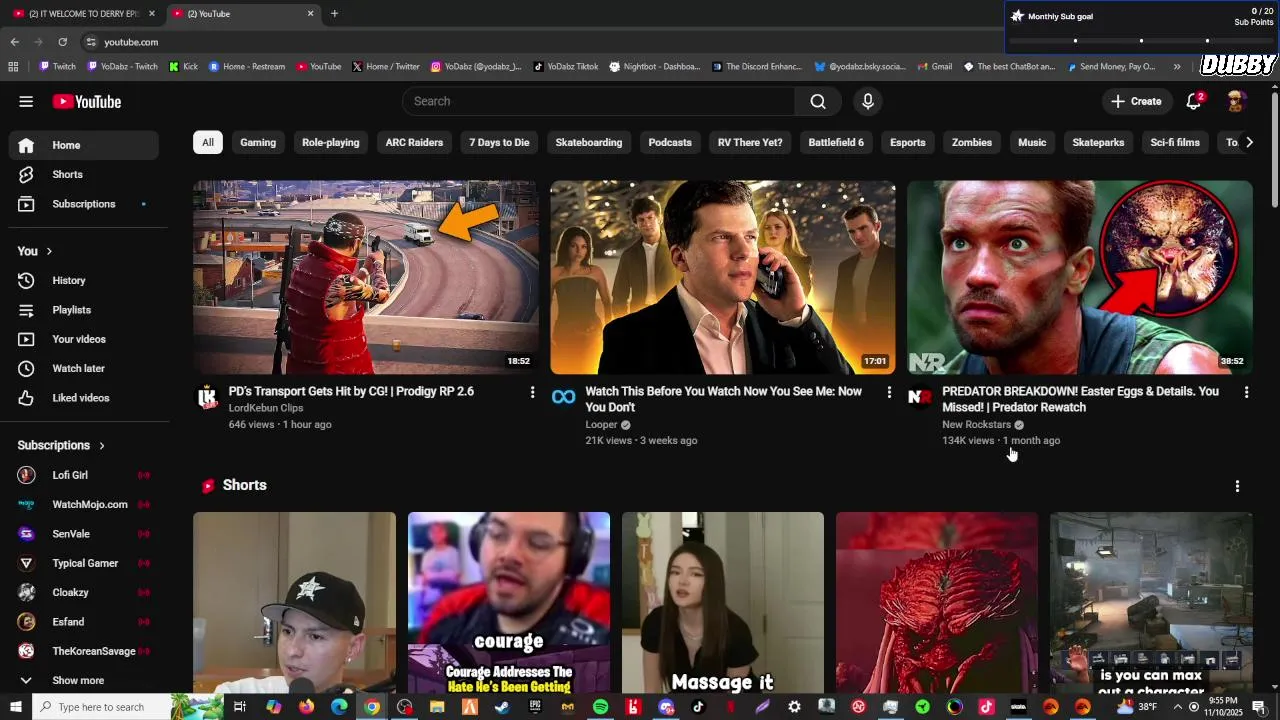This screenshot has height=720, width=1280.
Task: Open the account avatar menu
Action: pos(1236,101)
